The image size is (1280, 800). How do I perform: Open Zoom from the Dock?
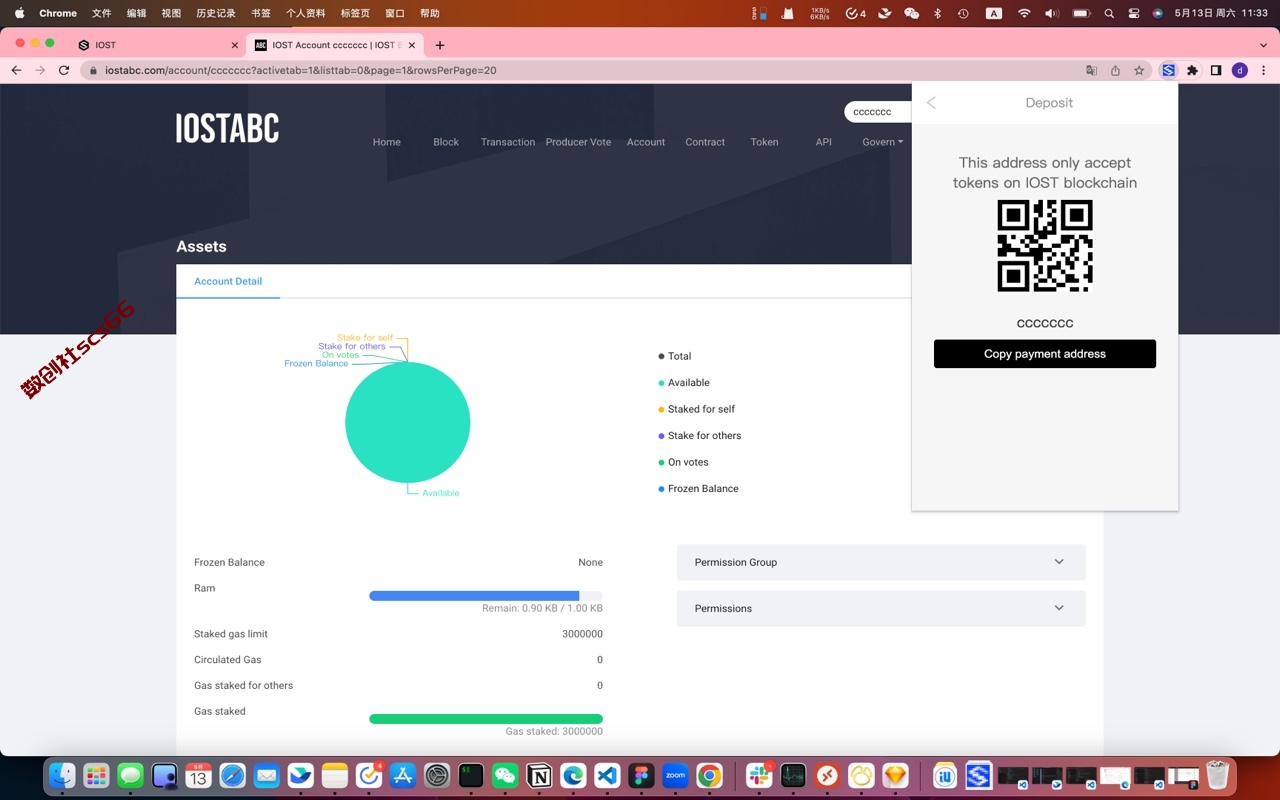(x=675, y=775)
